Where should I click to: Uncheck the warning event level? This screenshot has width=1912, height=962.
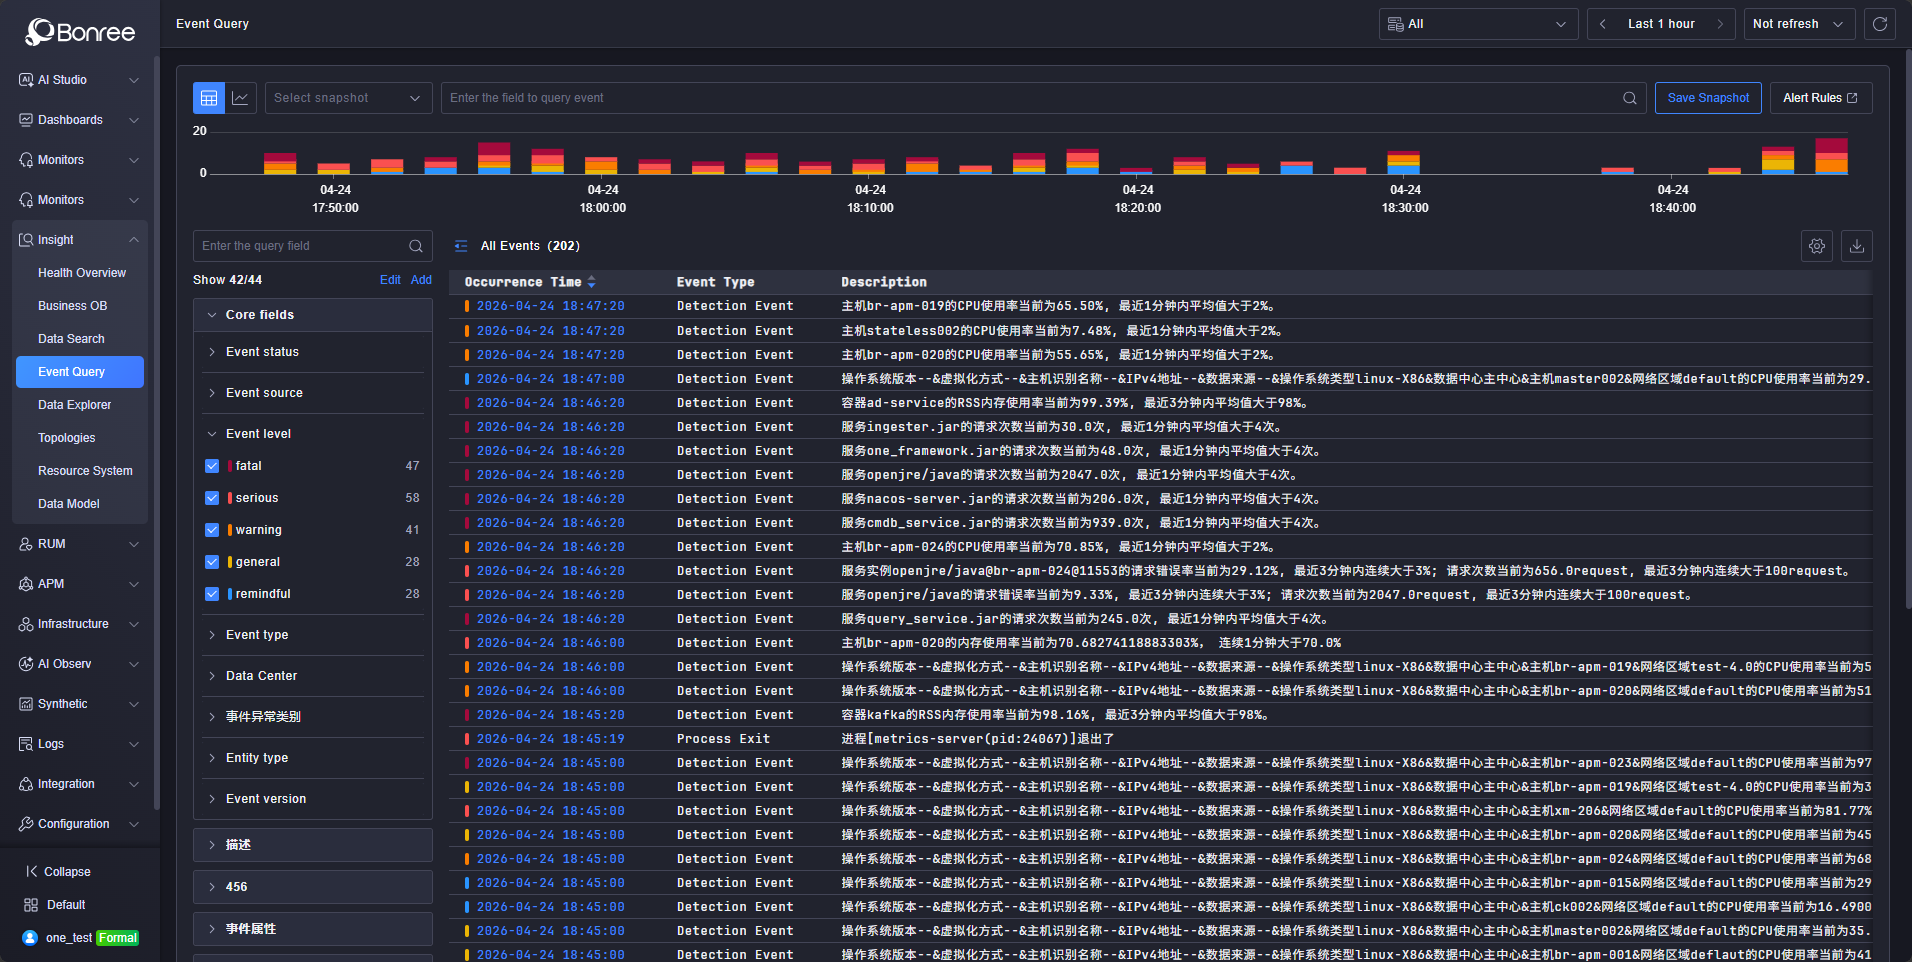tap(212, 530)
